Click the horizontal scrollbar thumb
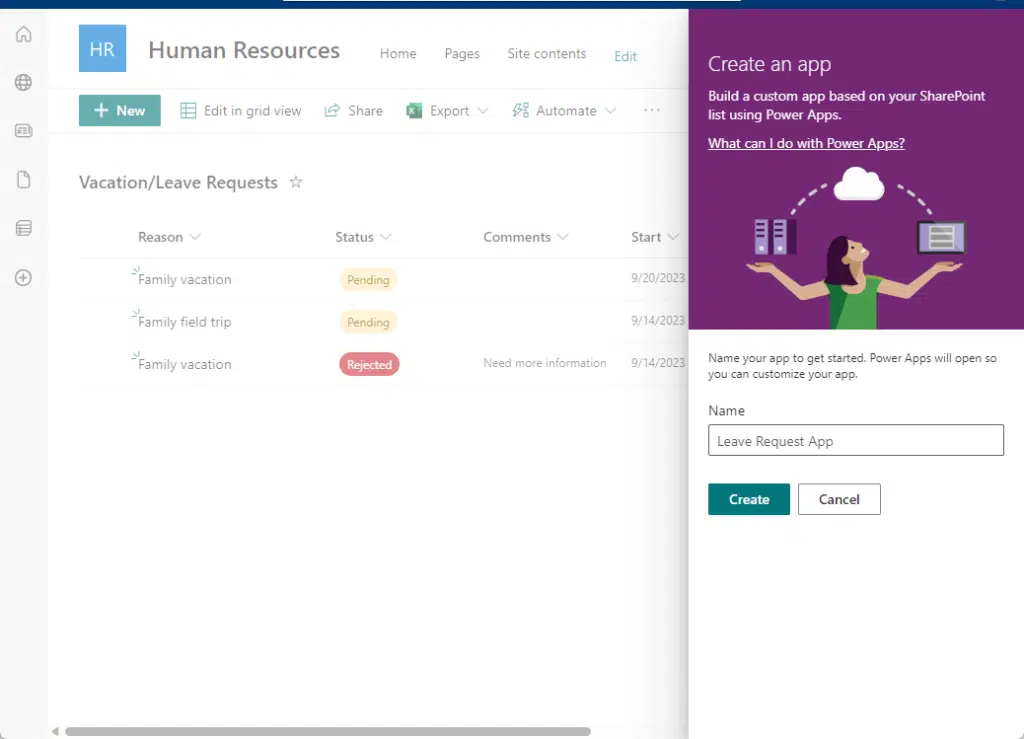 pos(328,731)
